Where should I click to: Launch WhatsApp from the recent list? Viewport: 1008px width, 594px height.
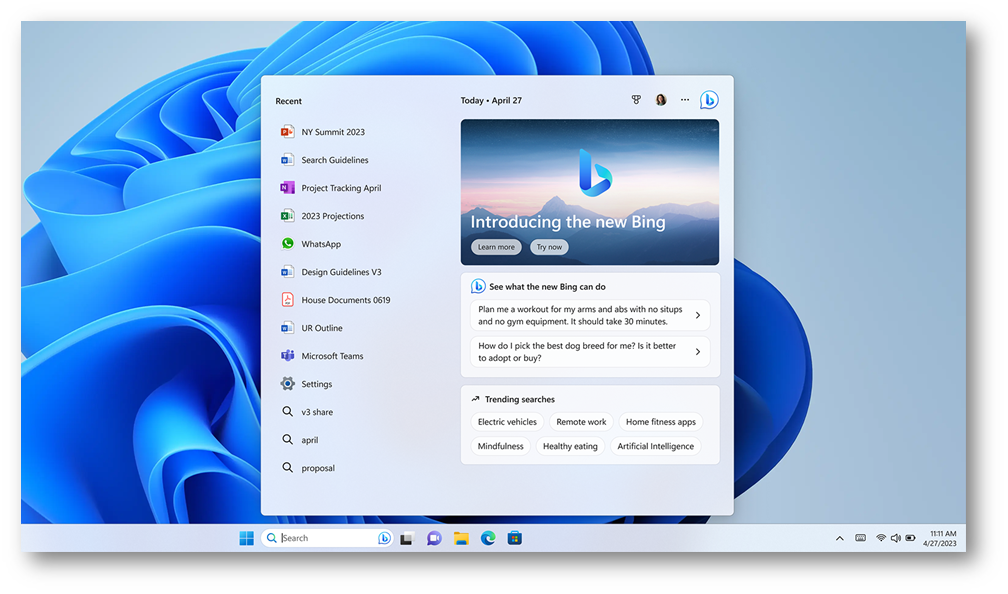(320, 244)
